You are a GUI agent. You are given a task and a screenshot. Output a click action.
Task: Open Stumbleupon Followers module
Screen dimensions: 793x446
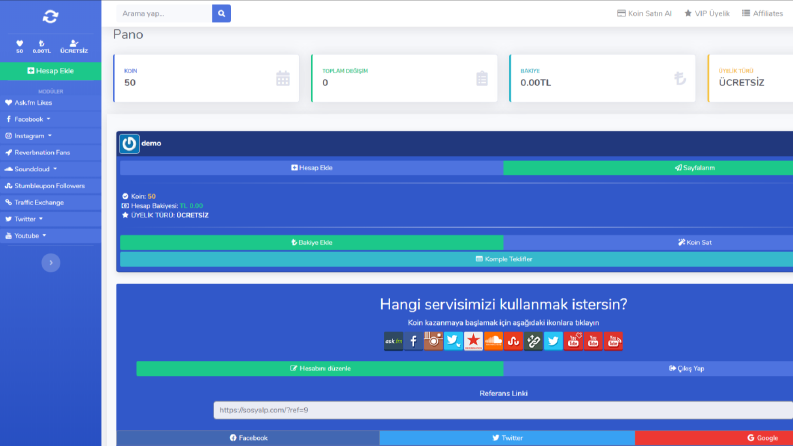pos(51,186)
